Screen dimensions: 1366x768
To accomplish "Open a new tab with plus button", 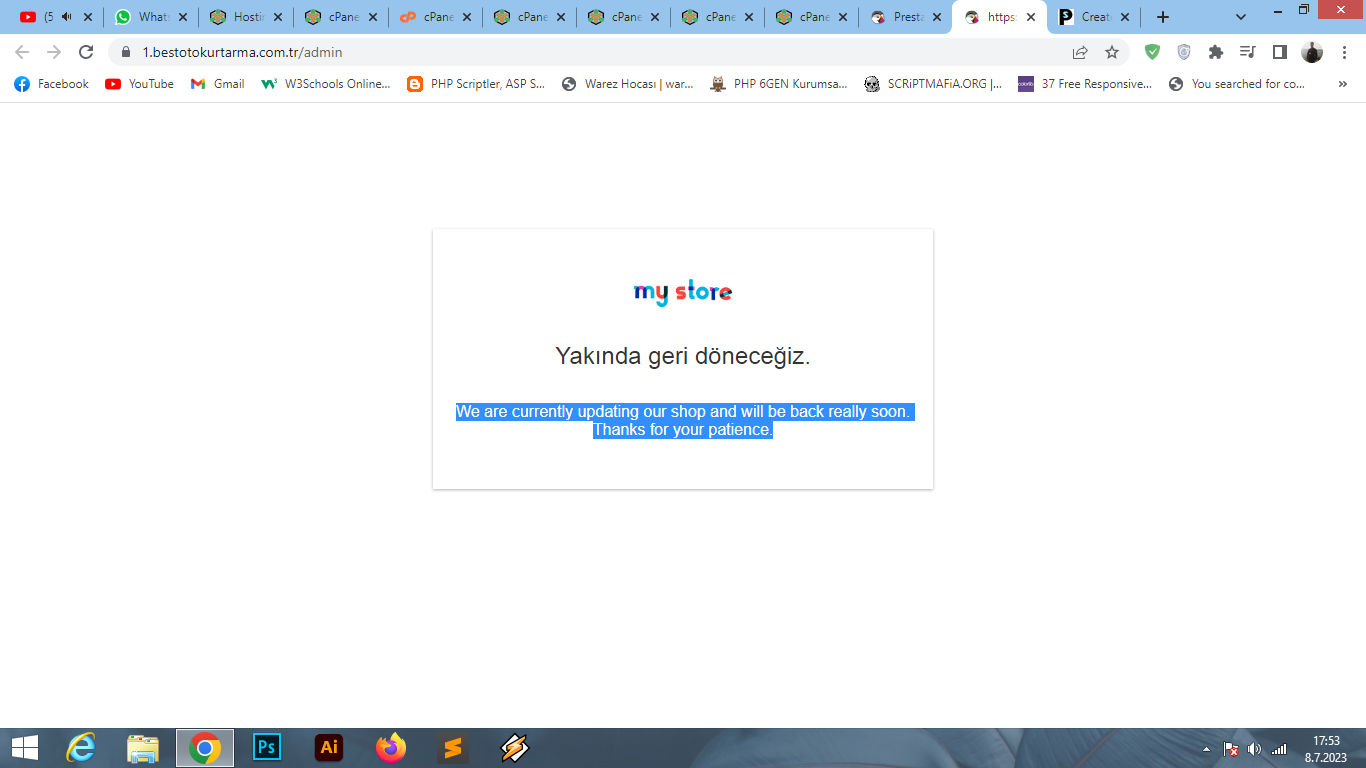I will click(1162, 17).
